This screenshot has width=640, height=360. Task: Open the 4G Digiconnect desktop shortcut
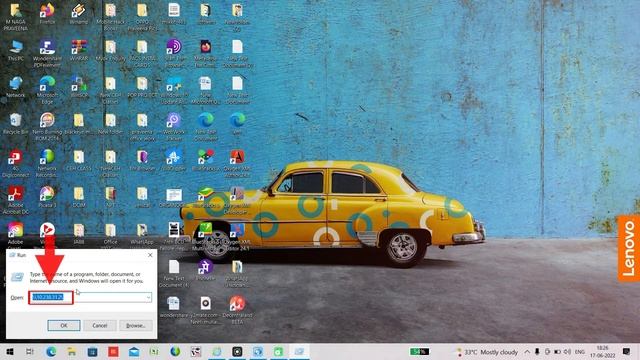(16, 163)
